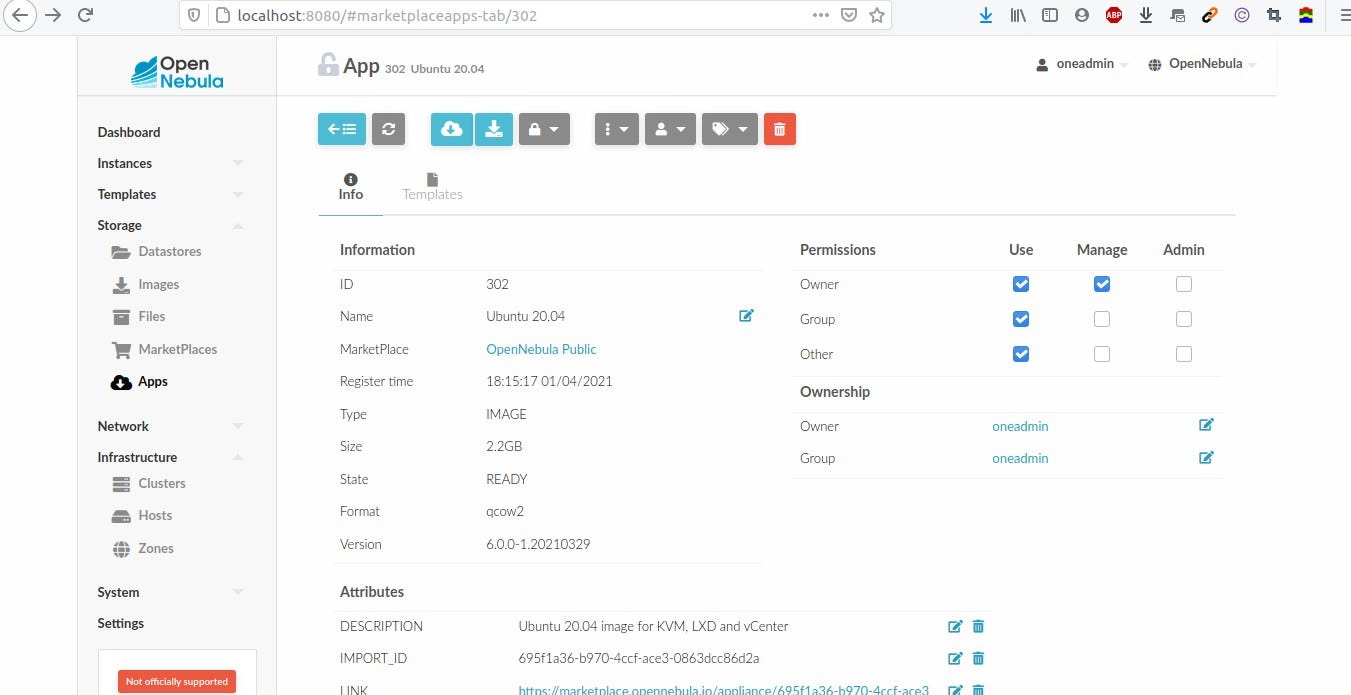Edit the Owner under Ownership

[1206, 425]
